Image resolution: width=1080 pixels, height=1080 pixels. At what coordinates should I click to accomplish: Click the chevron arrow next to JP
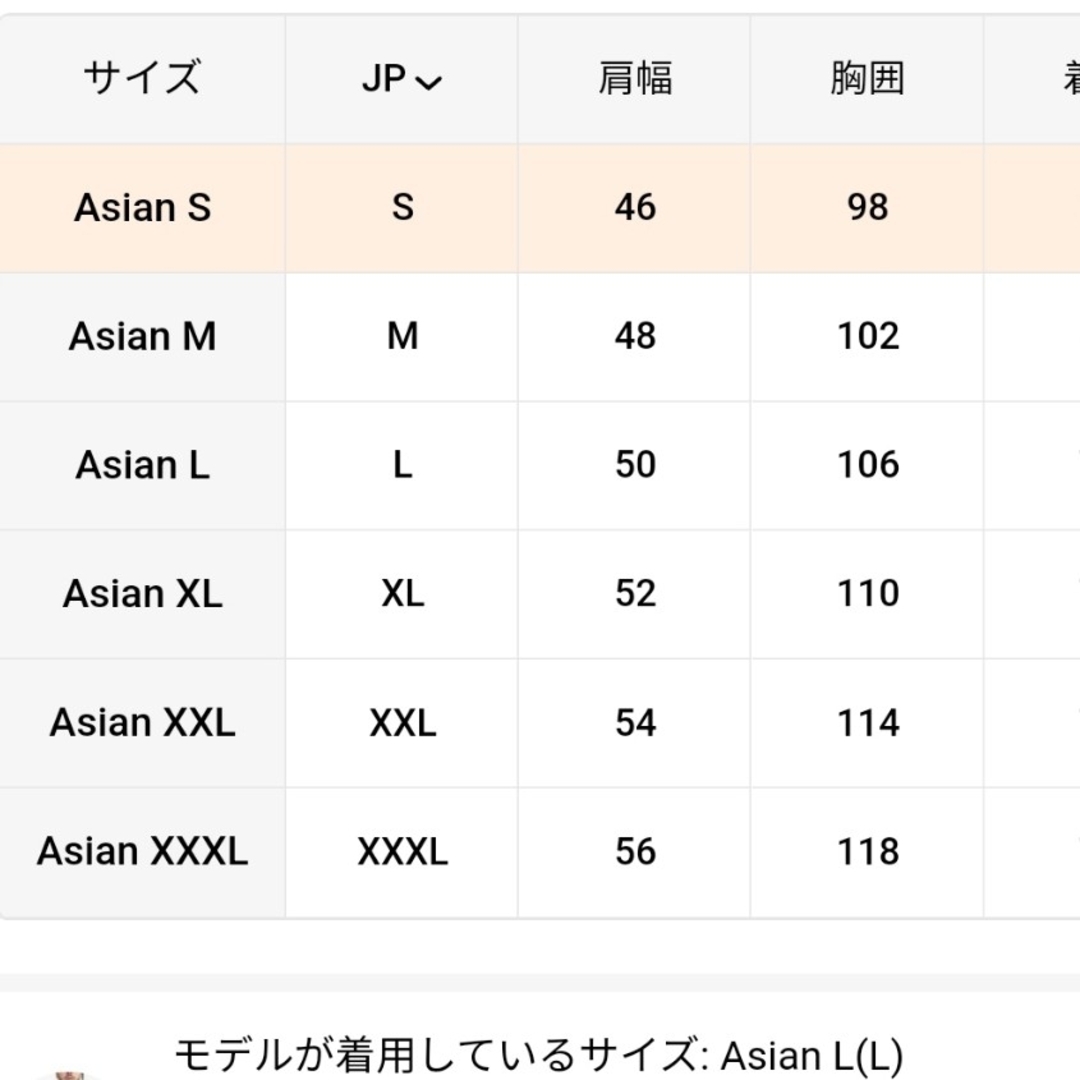coord(428,83)
